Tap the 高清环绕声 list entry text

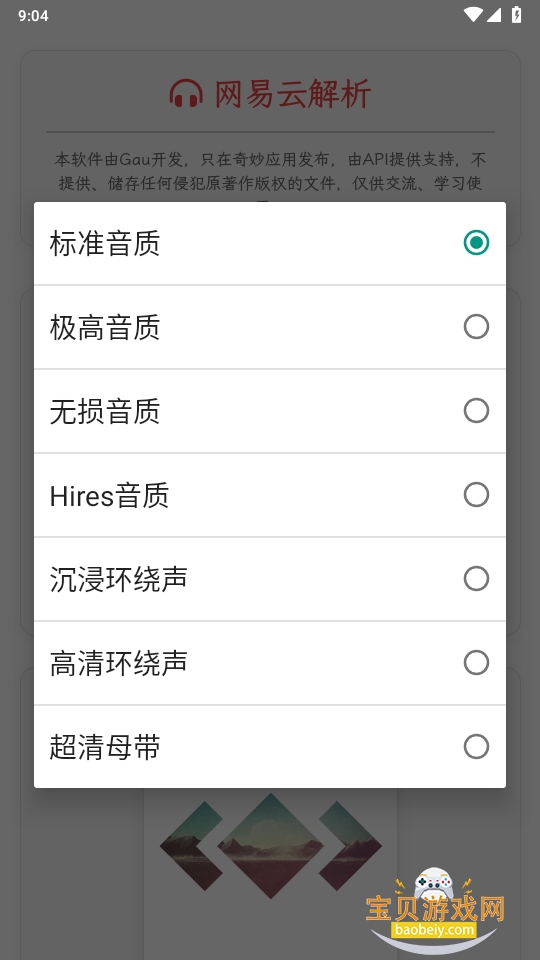118,662
